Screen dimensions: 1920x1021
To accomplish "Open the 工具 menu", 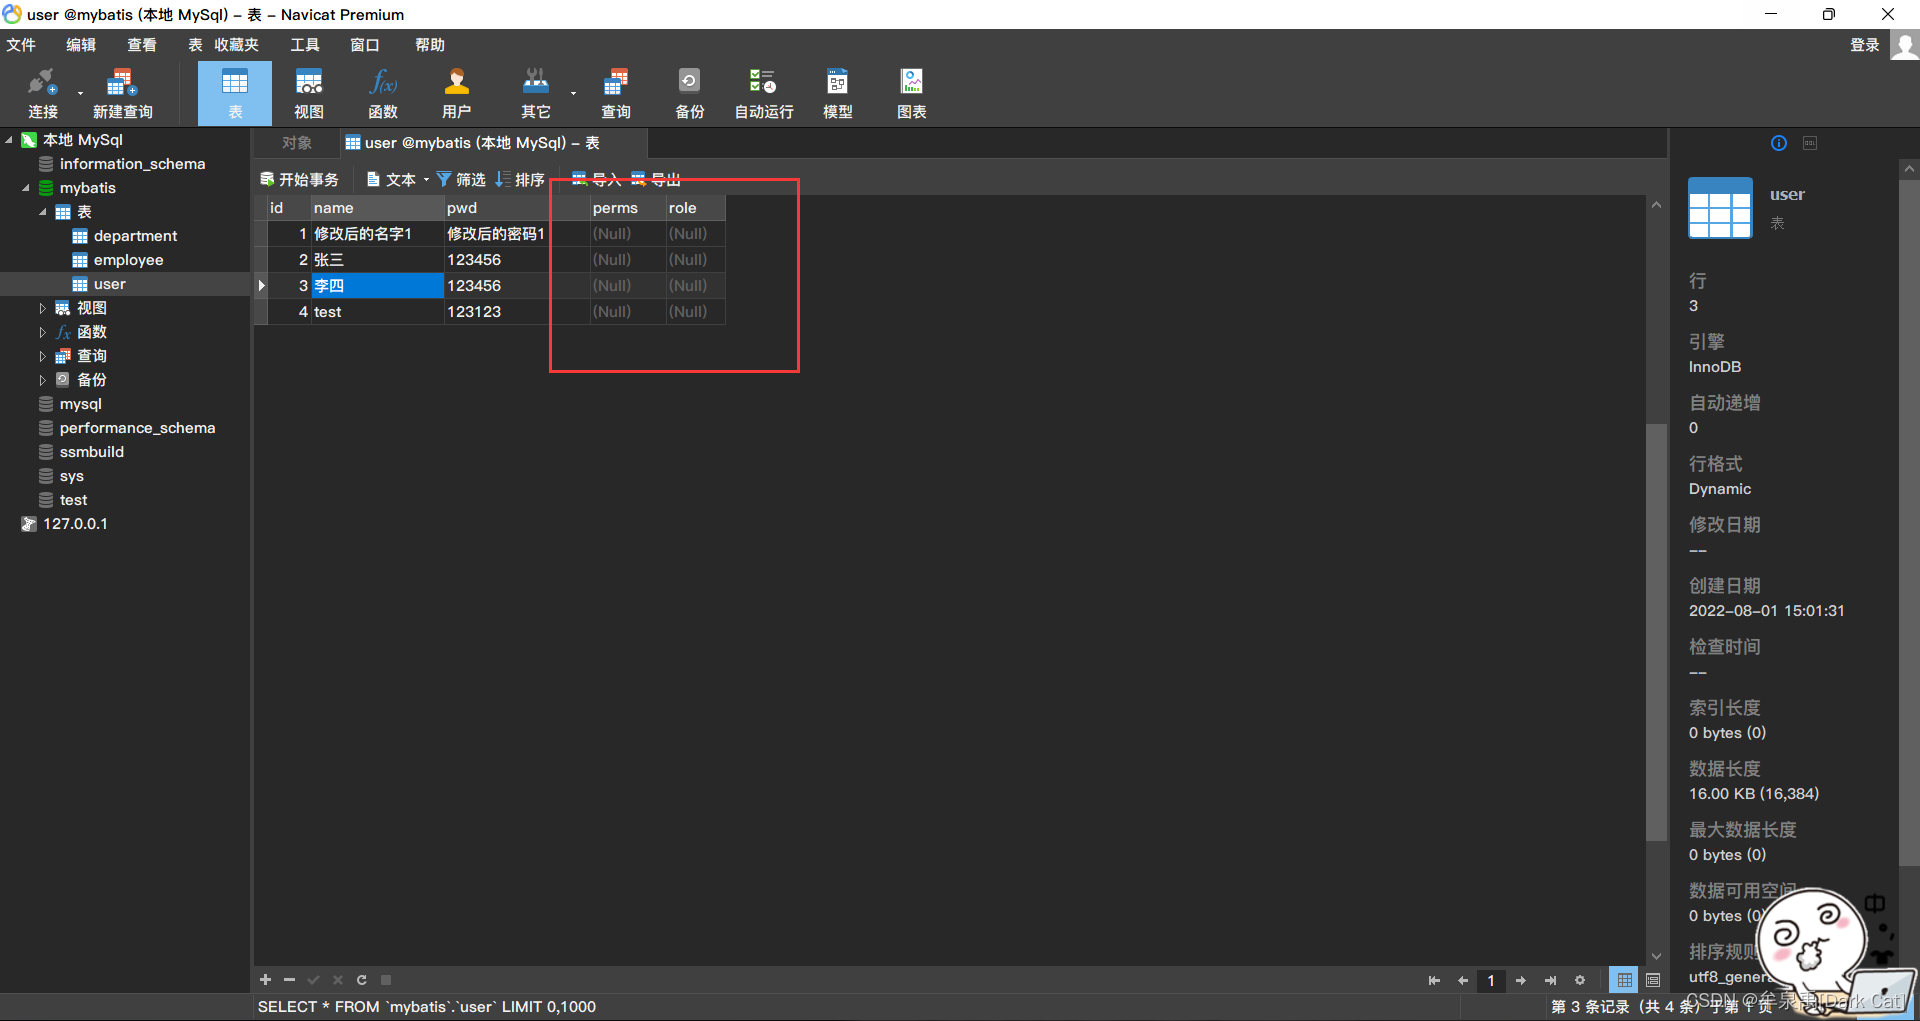I will (305, 45).
